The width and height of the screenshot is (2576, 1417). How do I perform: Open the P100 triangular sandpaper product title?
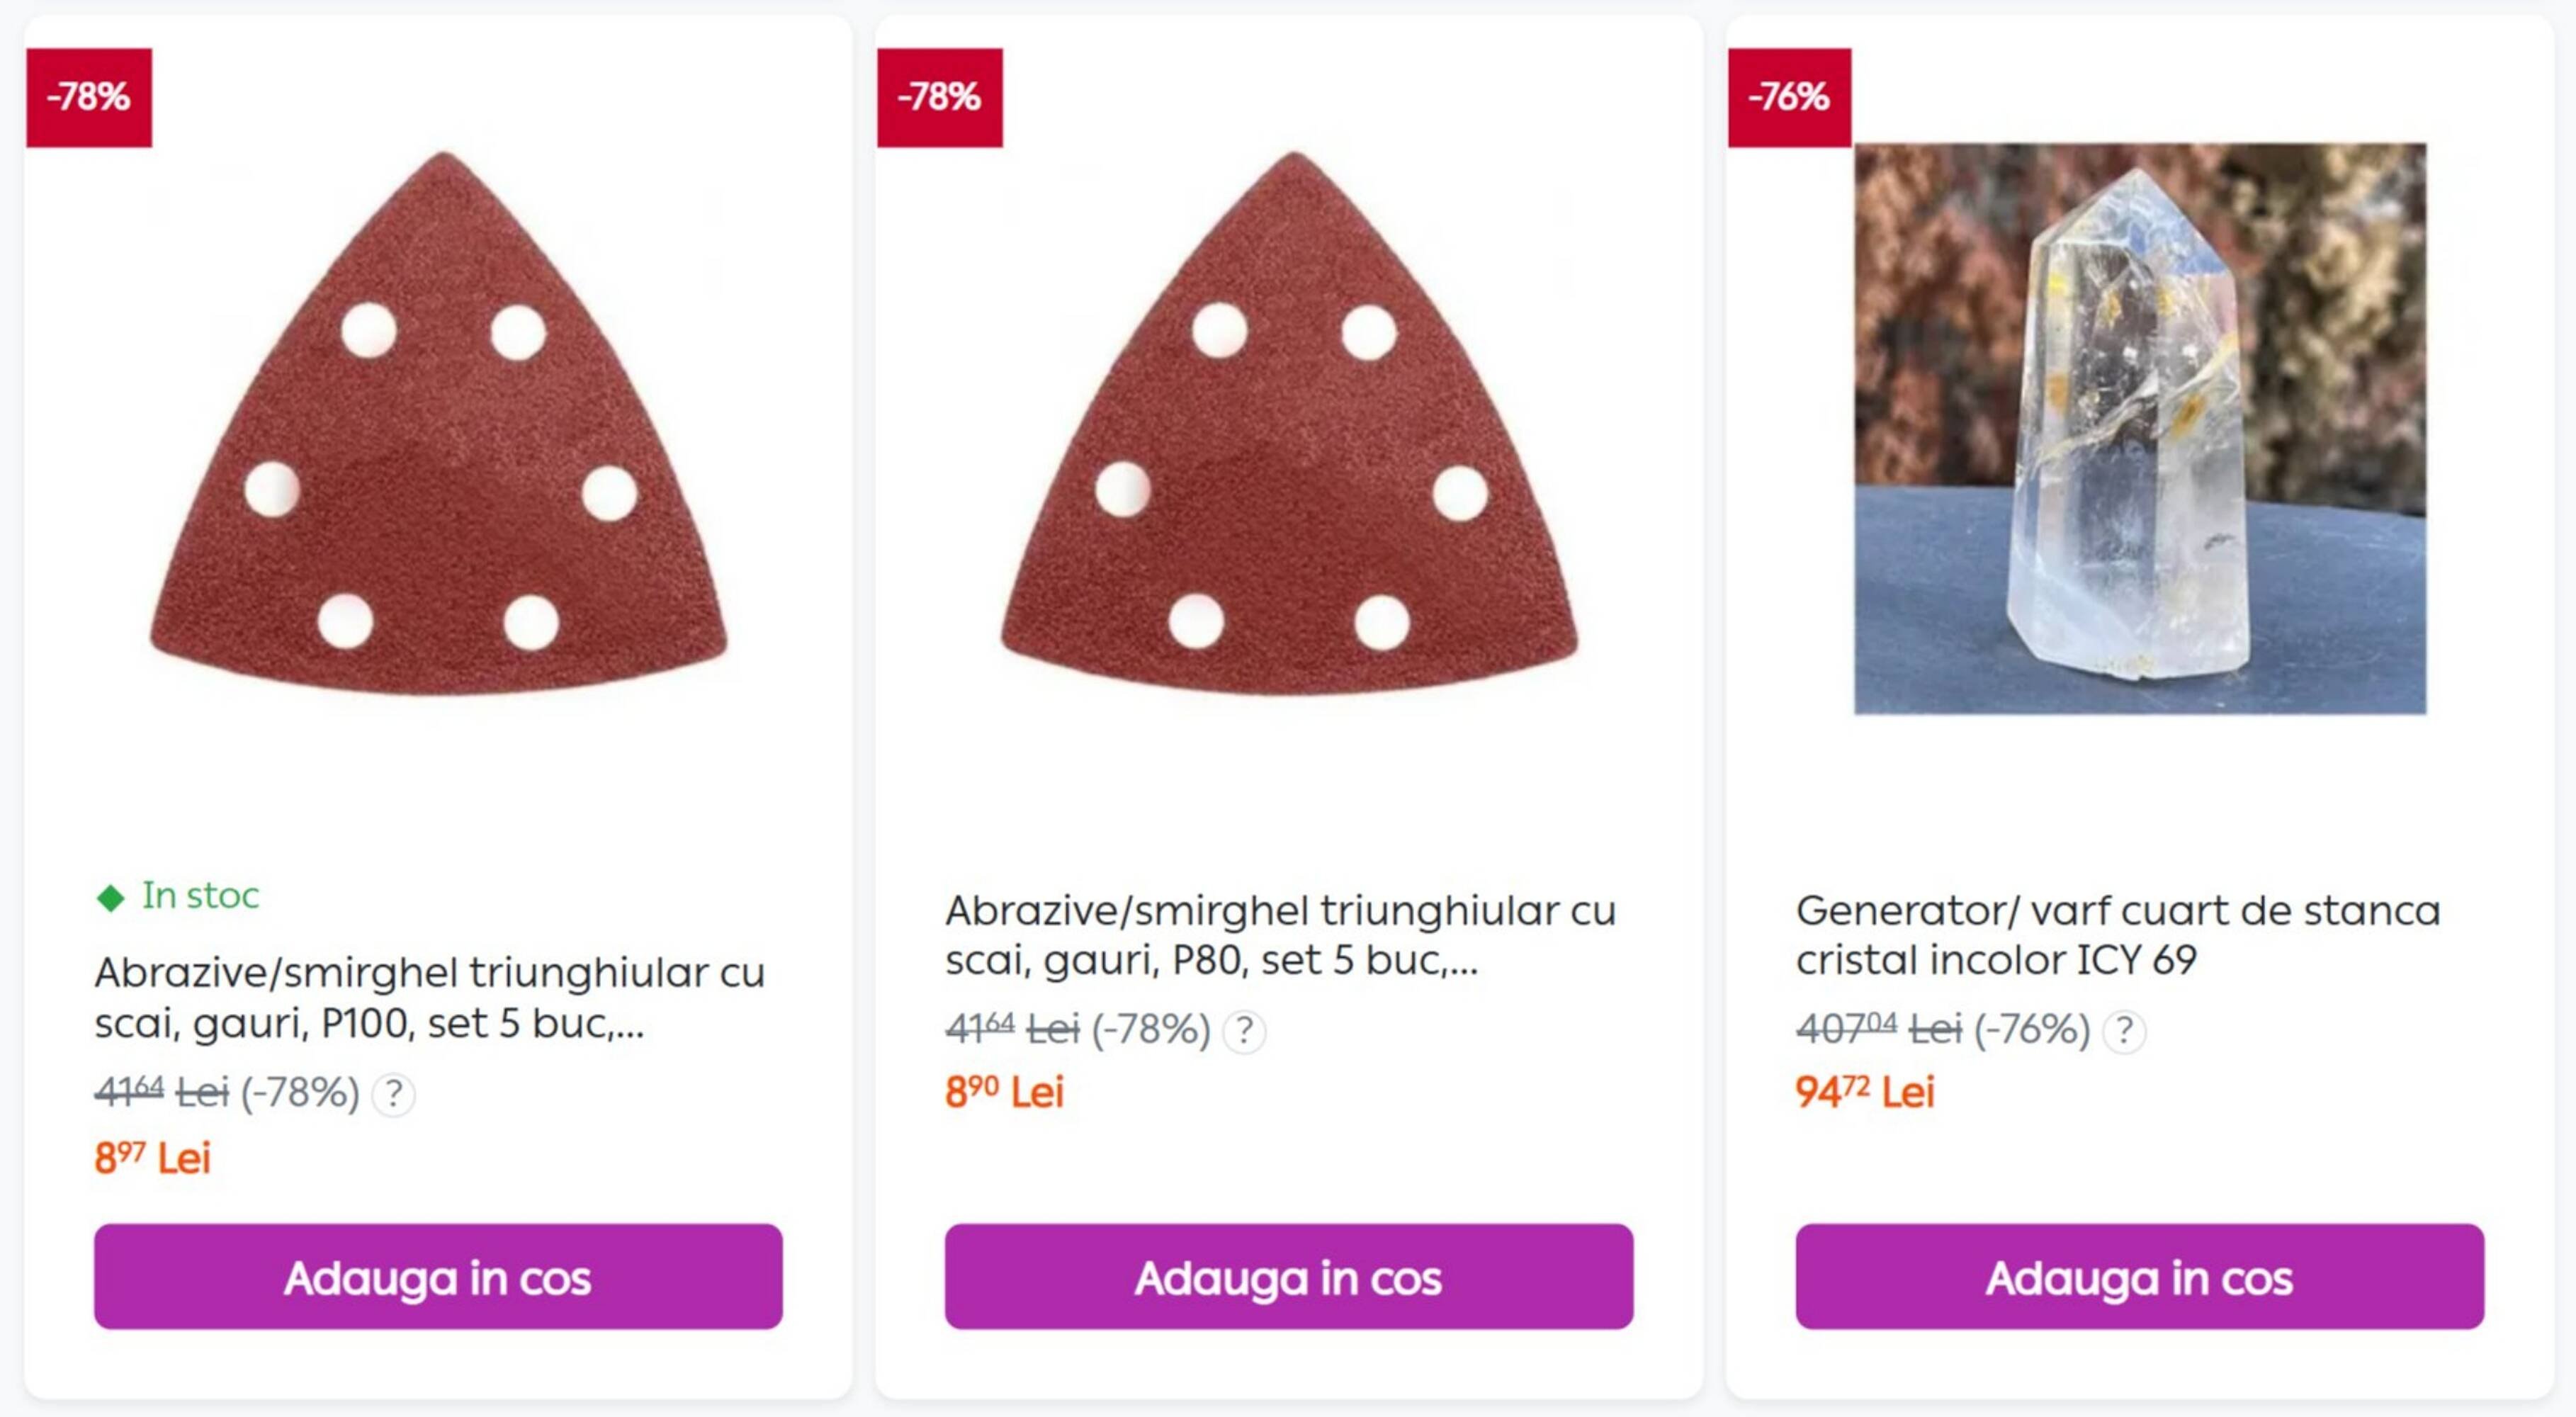click(429, 997)
